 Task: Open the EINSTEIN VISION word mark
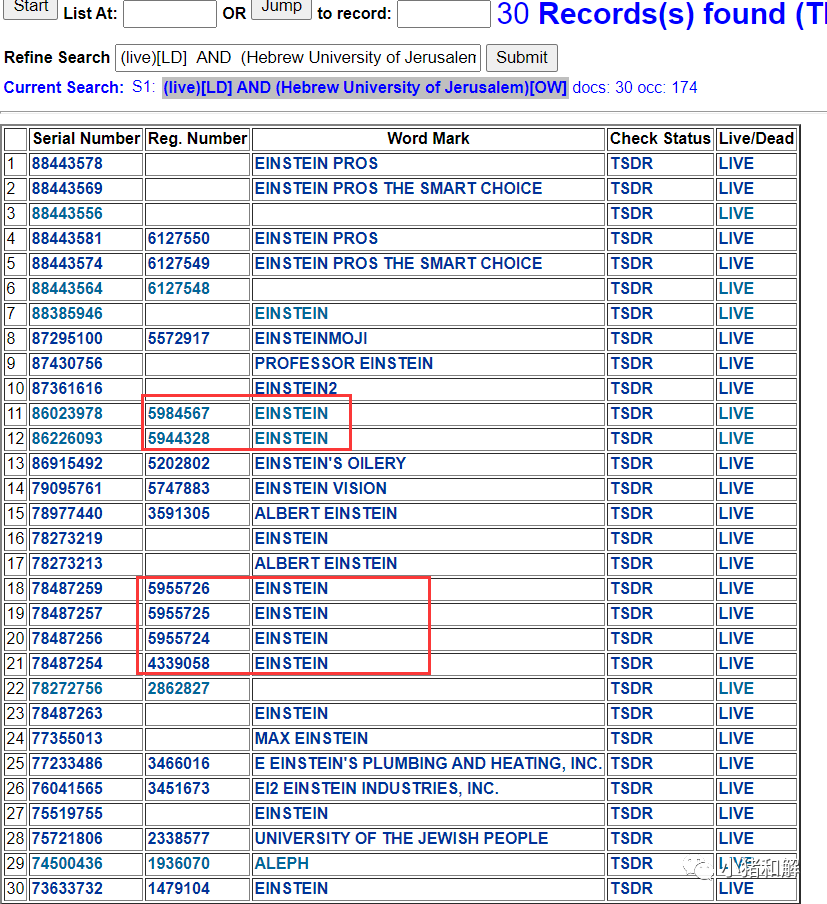click(x=321, y=488)
